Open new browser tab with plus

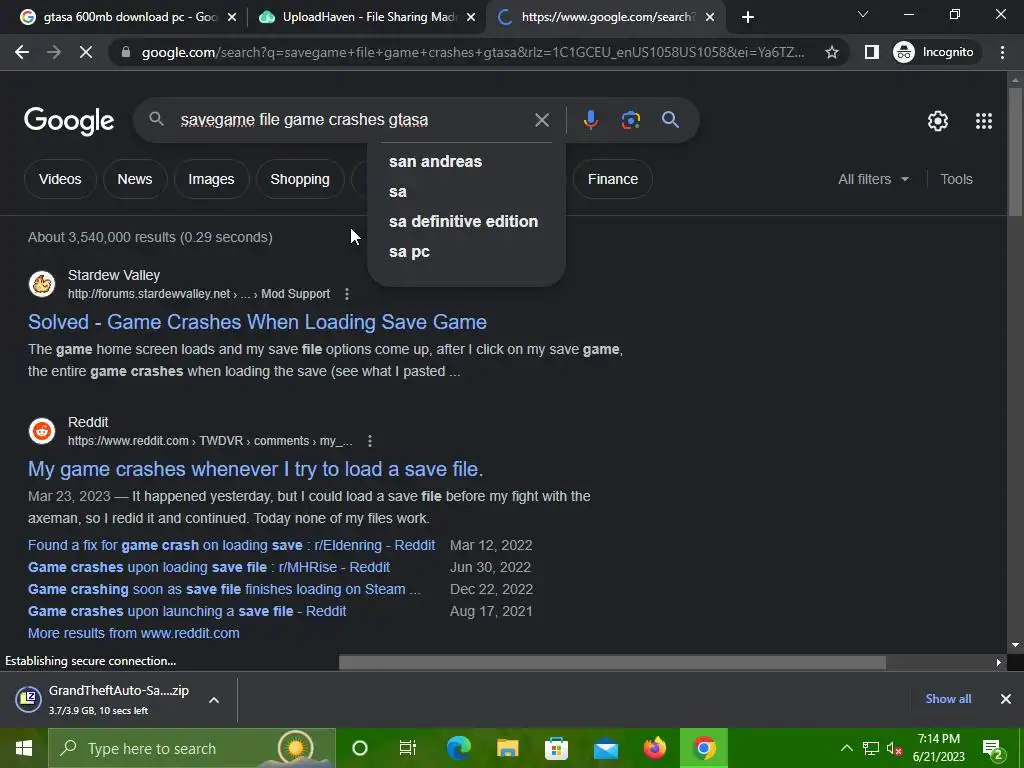click(x=748, y=17)
